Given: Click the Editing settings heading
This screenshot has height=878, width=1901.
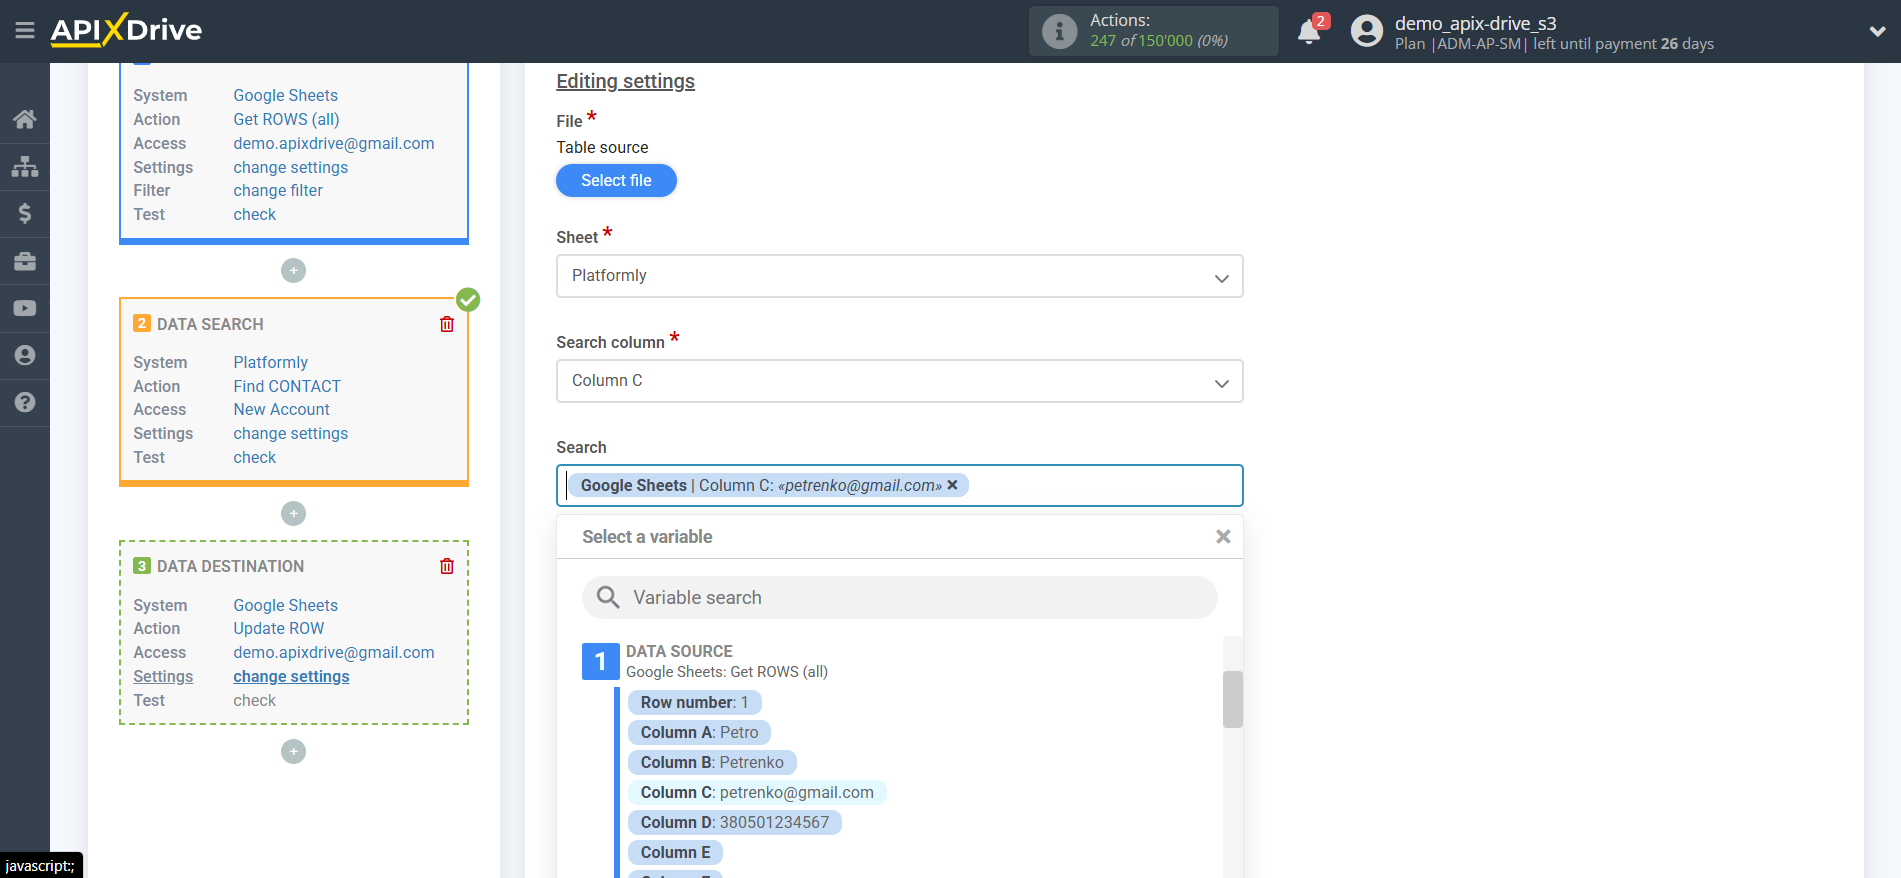Looking at the screenshot, I should [625, 81].
